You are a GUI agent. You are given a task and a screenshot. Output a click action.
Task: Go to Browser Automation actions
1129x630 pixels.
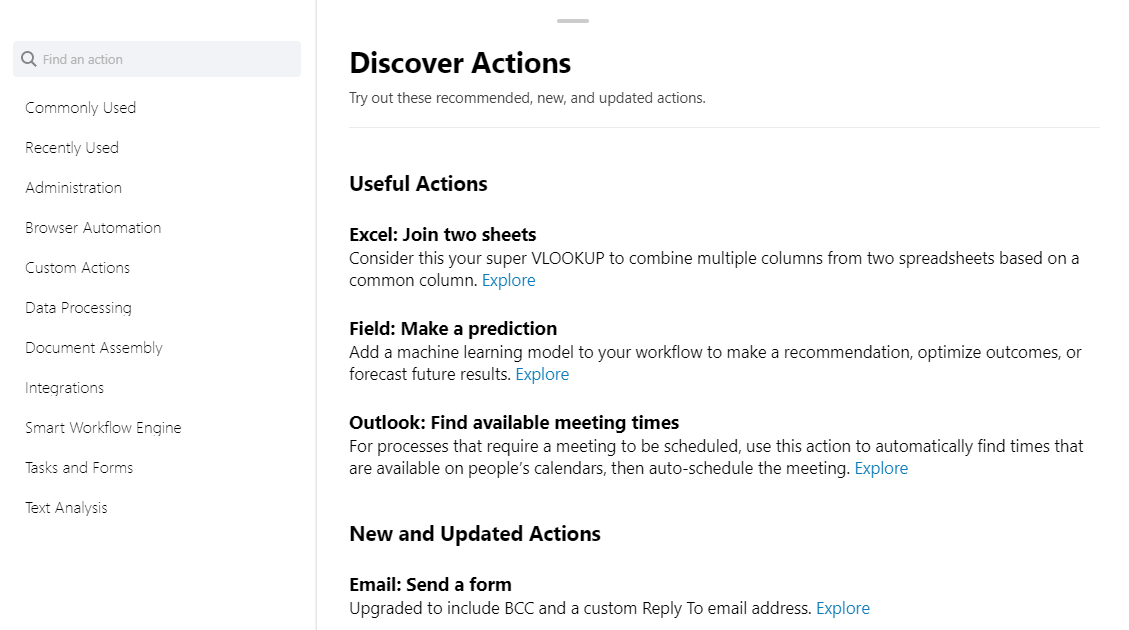click(93, 228)
